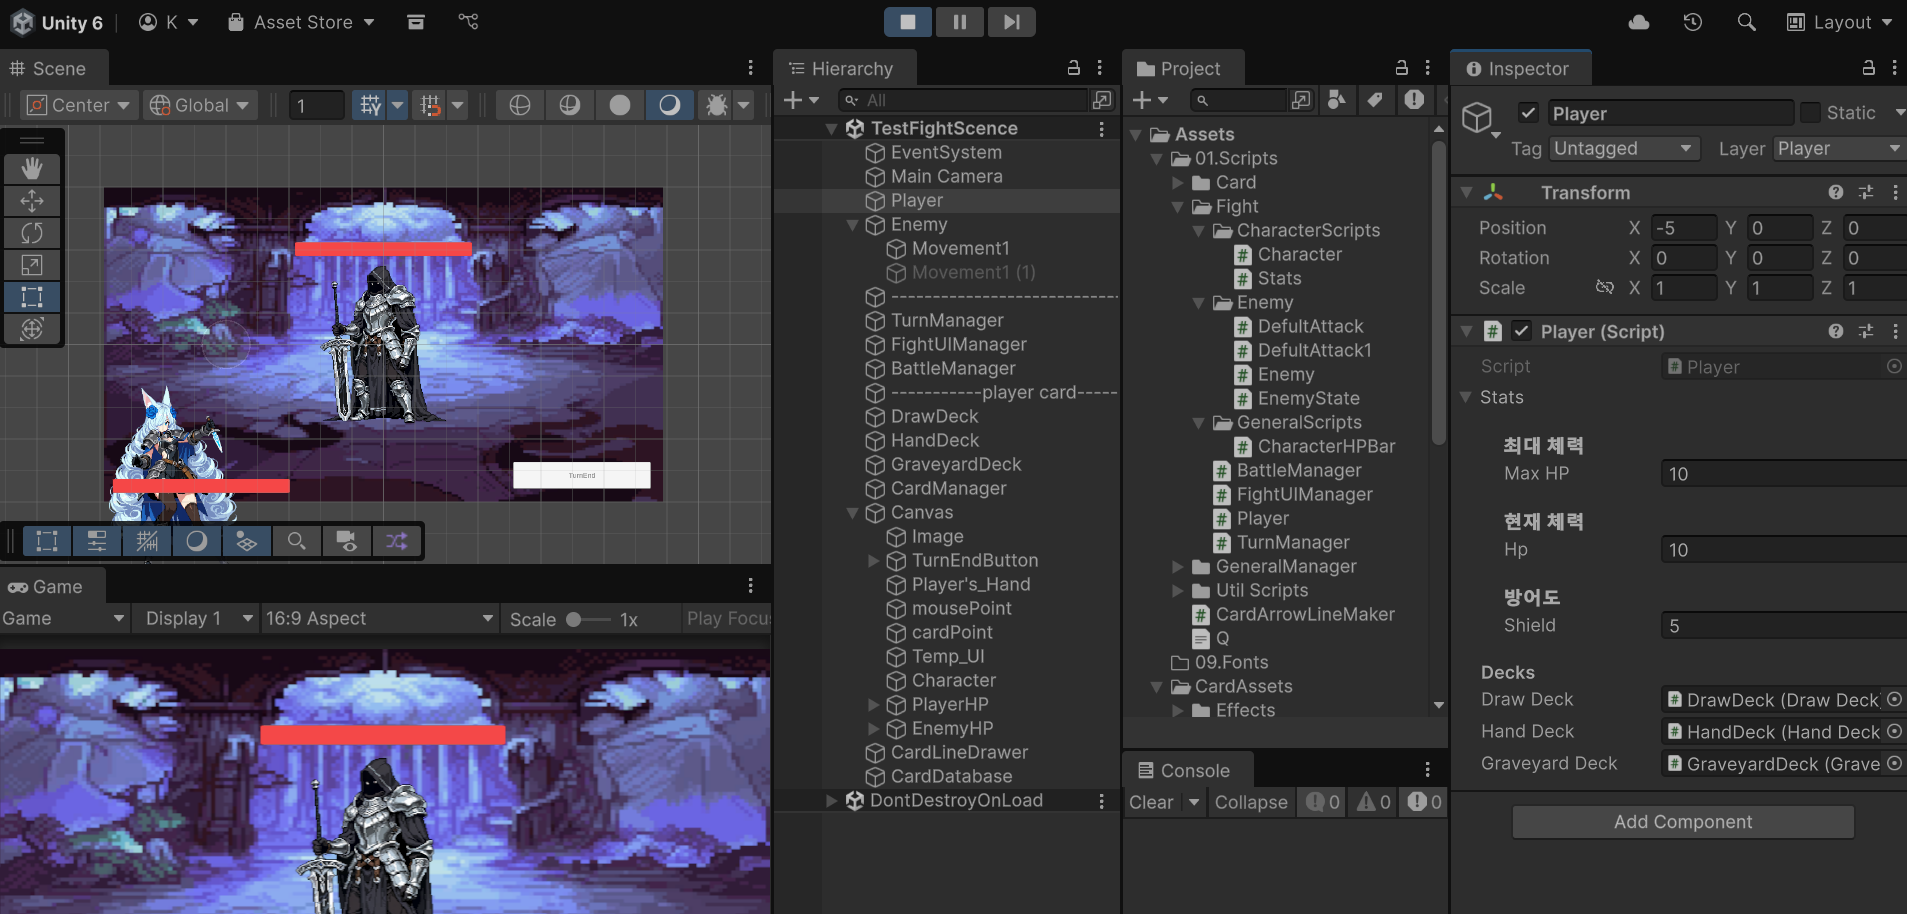Open the package manager box icon

coord(416,22)
